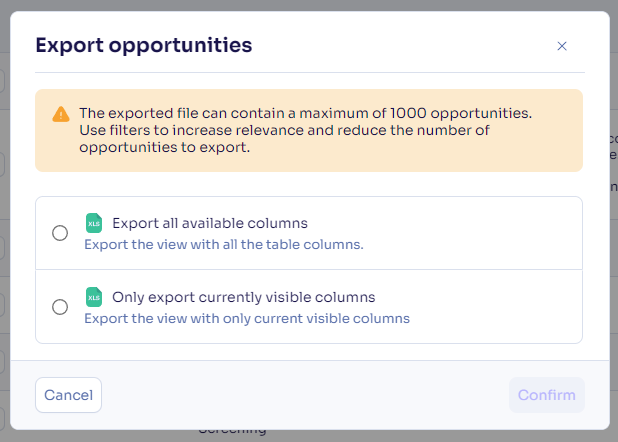Click the XLS icon beside Only export currently visible
The image size is (618, 442).
(94, 297)
